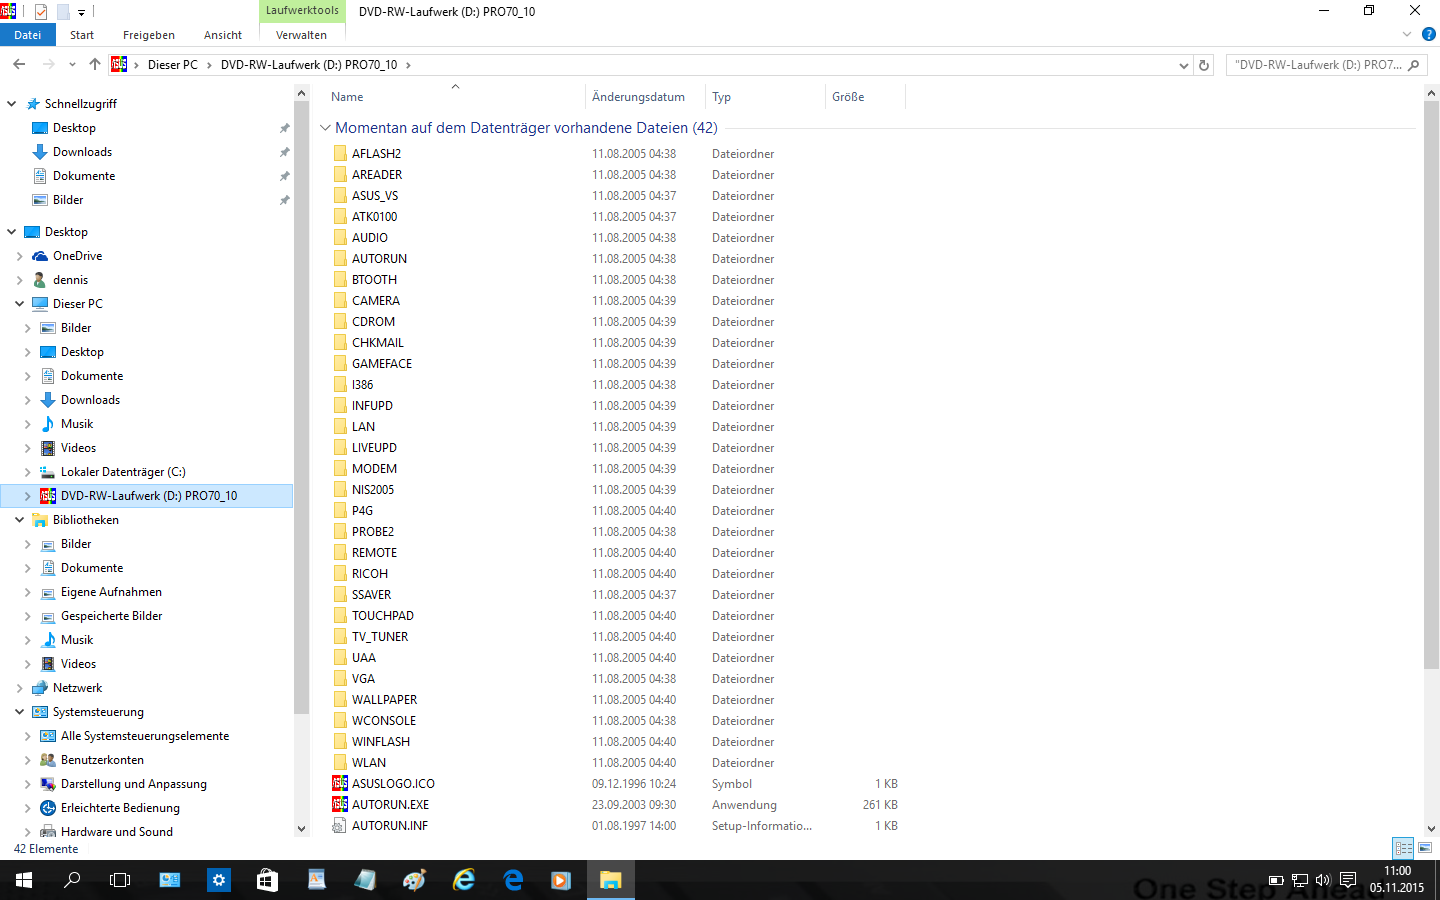The height and width of the screenshot is (900, 1440).
Task: Select the AUTORUN.EXE application icon
Action: (340, 804)
